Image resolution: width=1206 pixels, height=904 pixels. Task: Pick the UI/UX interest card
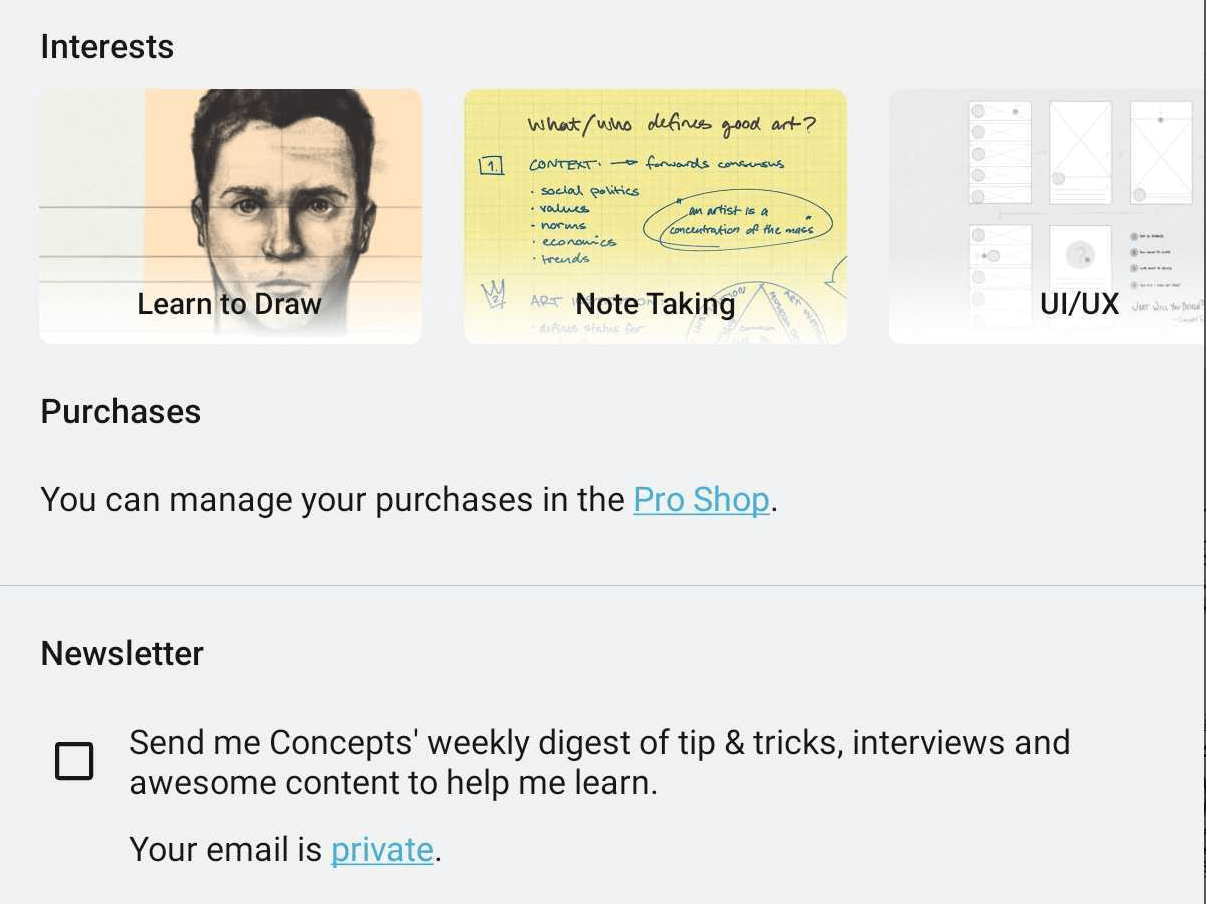tap(1046, 216)
